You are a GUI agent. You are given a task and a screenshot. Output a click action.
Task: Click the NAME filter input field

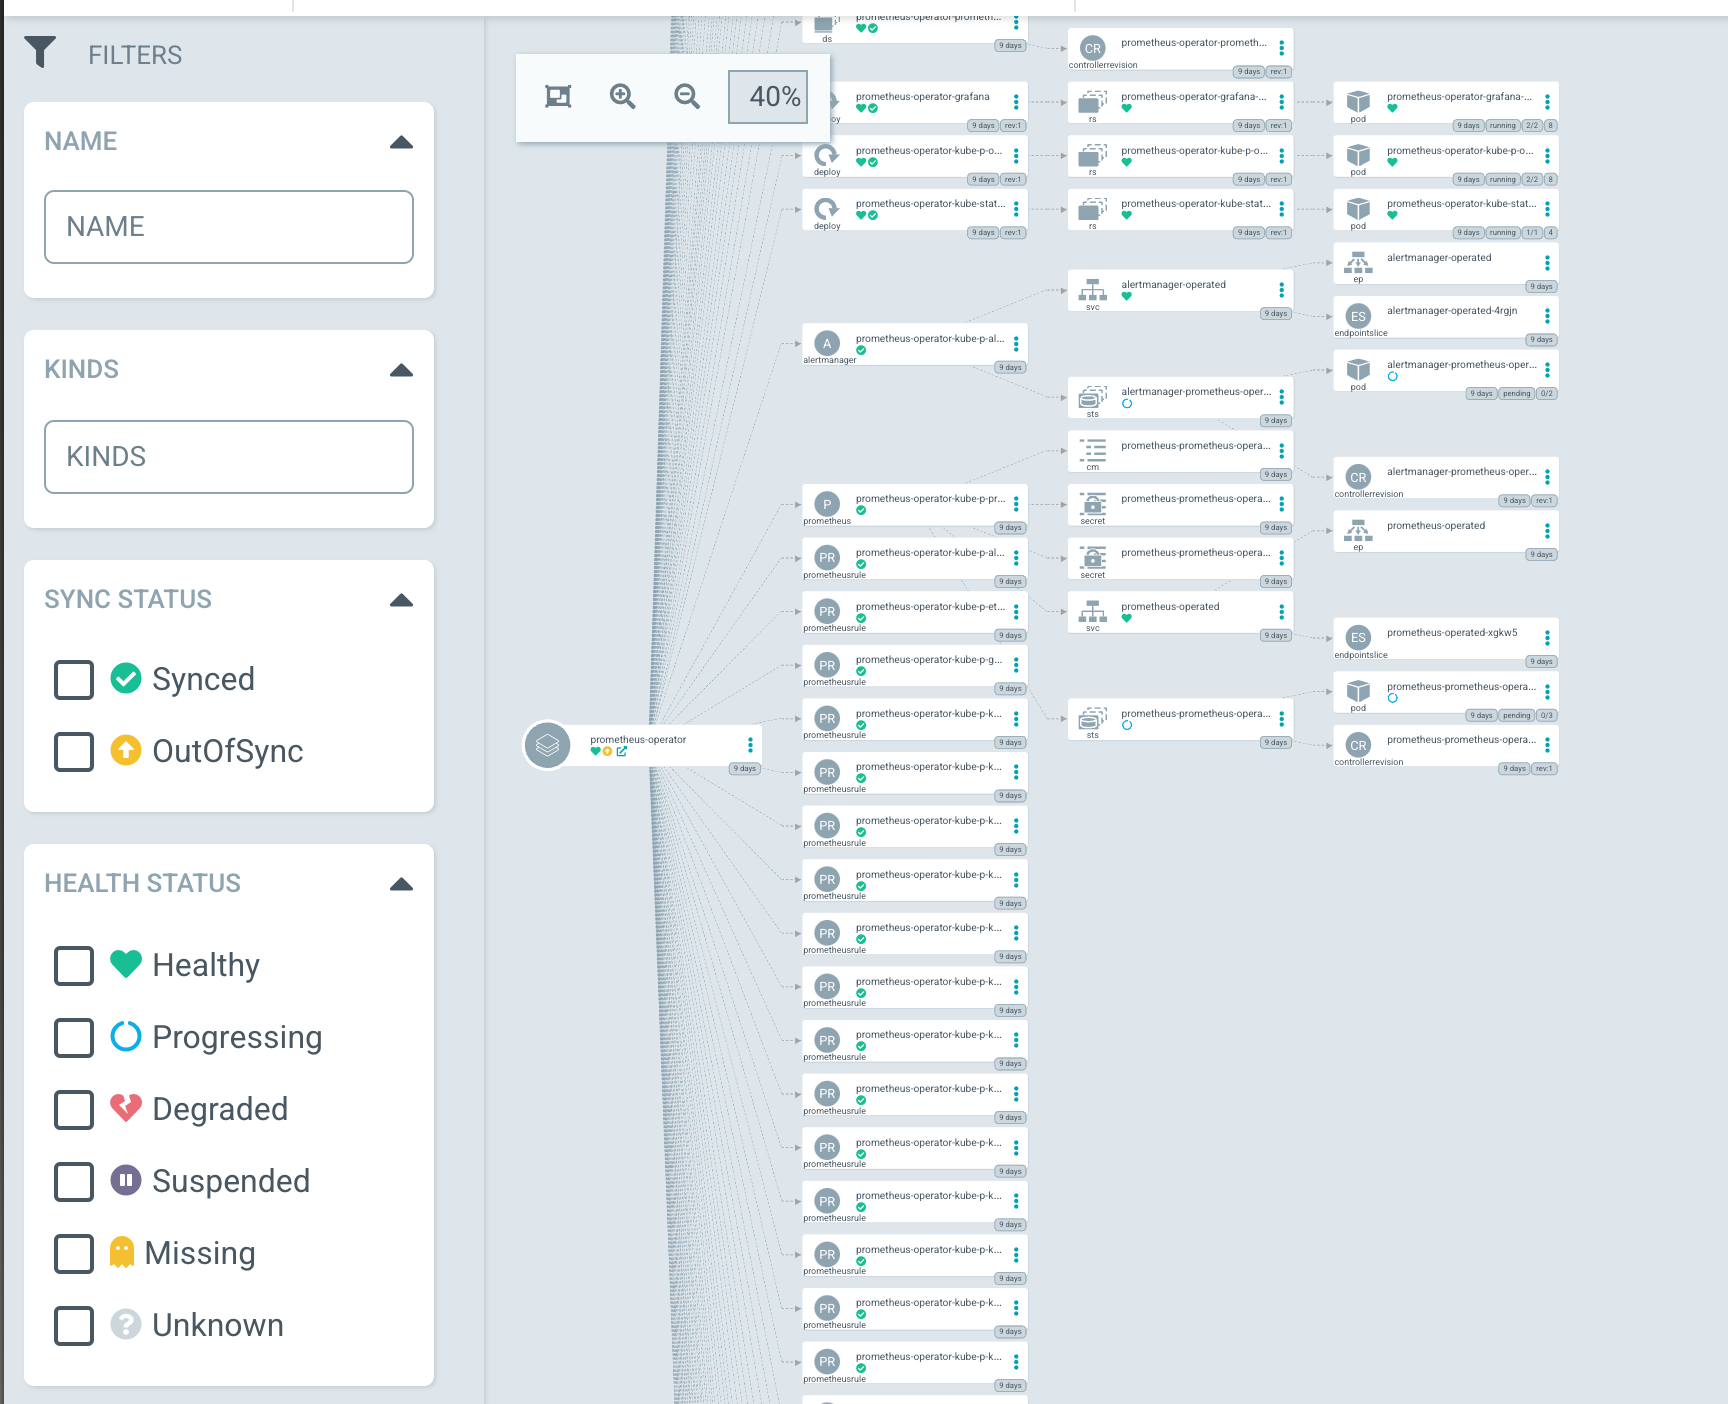click(x=229, y=227)
